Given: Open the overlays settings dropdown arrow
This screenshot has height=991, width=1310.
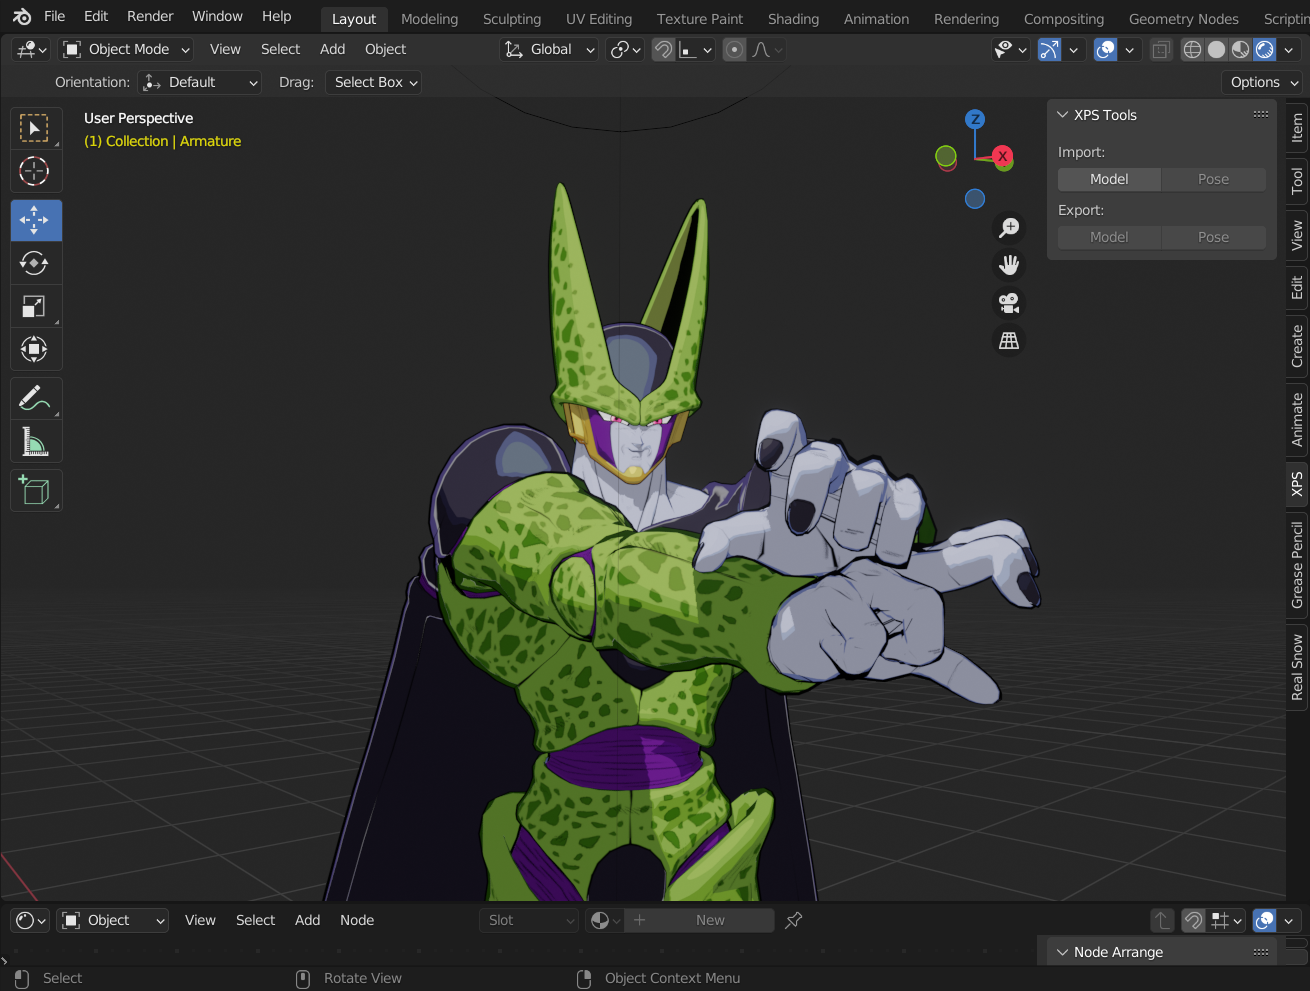Looking at the screenshot, I should [1130, 49].
